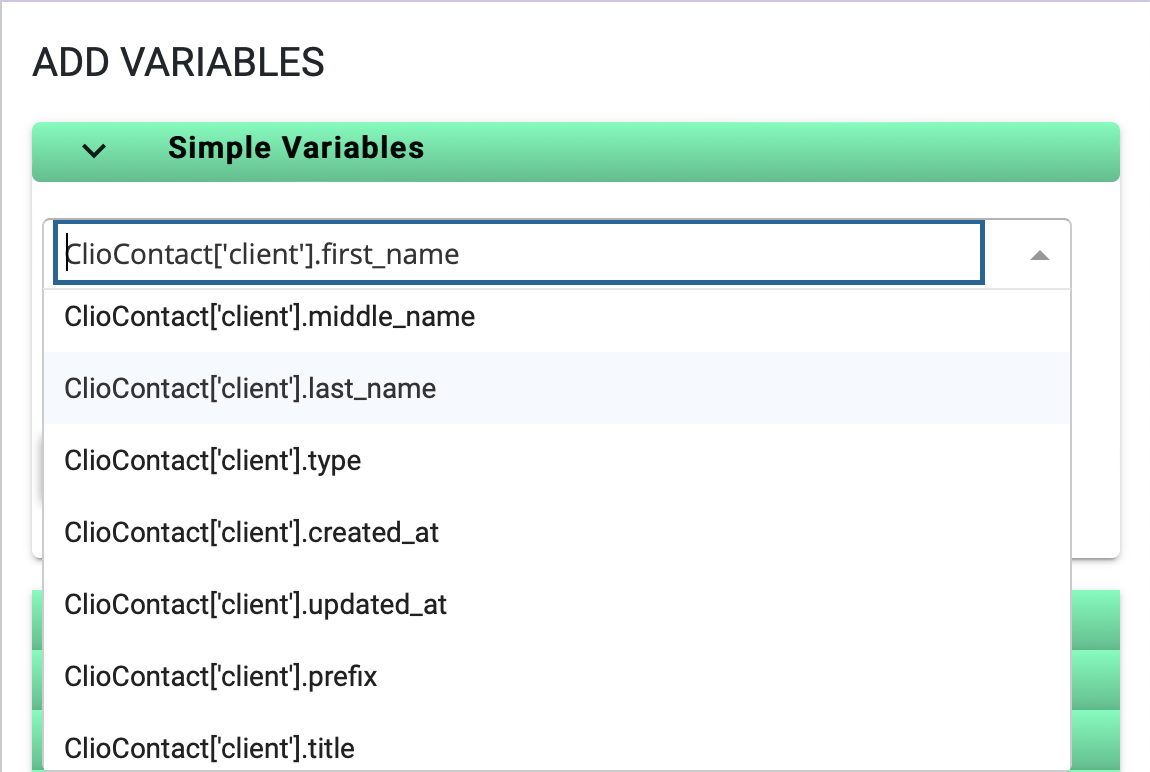
Task: Click the Simple Variables header title
Action: tap(296, 148)
